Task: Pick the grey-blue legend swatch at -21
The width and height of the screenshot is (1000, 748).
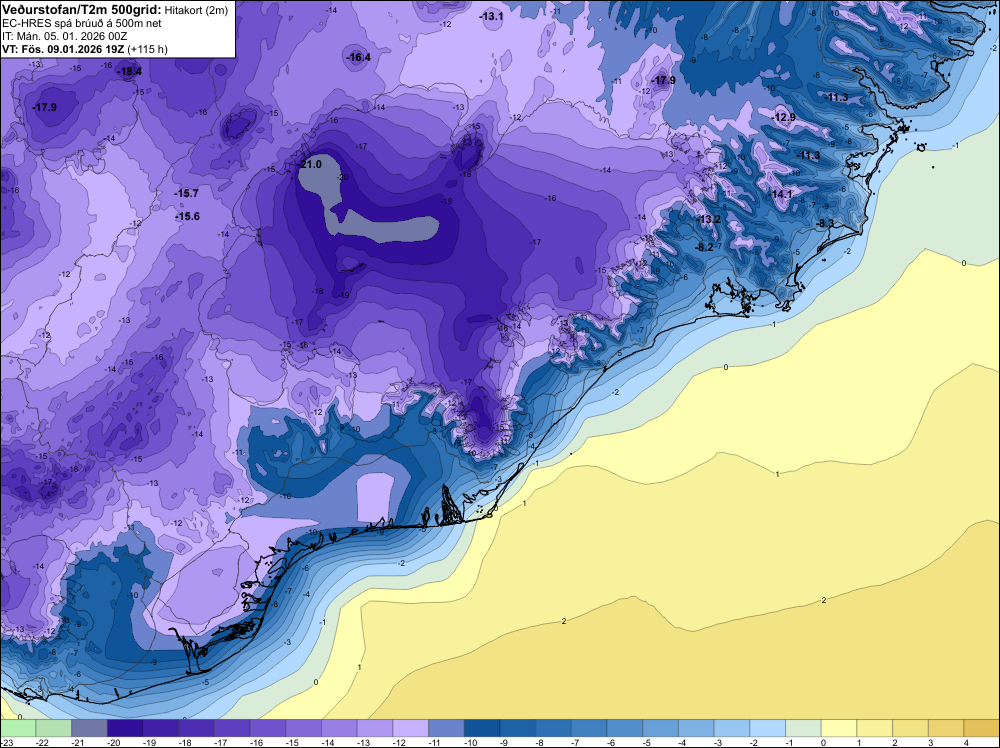Action: pyautogui.click(x=89, y=727)
